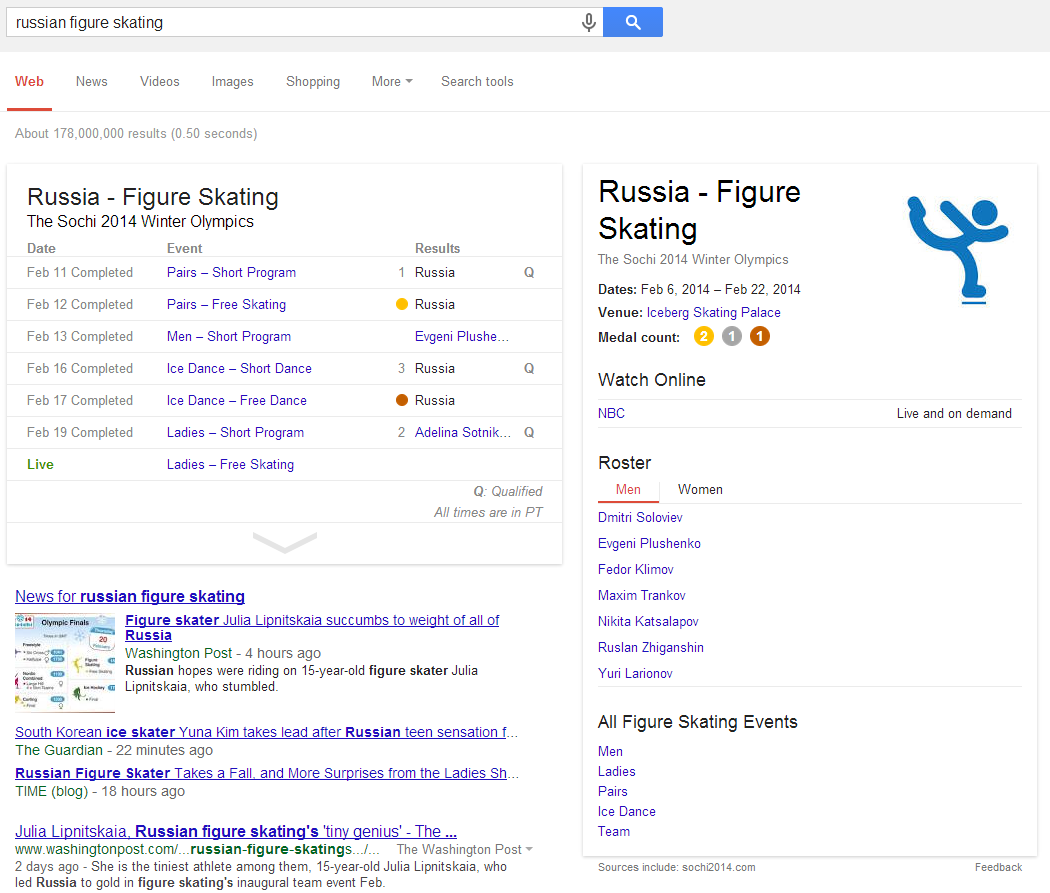The height and width of the screenshot is (893, 1050).
Task: Open Nikita Katsalapov roster link
Action: click(x=648, y=621)
